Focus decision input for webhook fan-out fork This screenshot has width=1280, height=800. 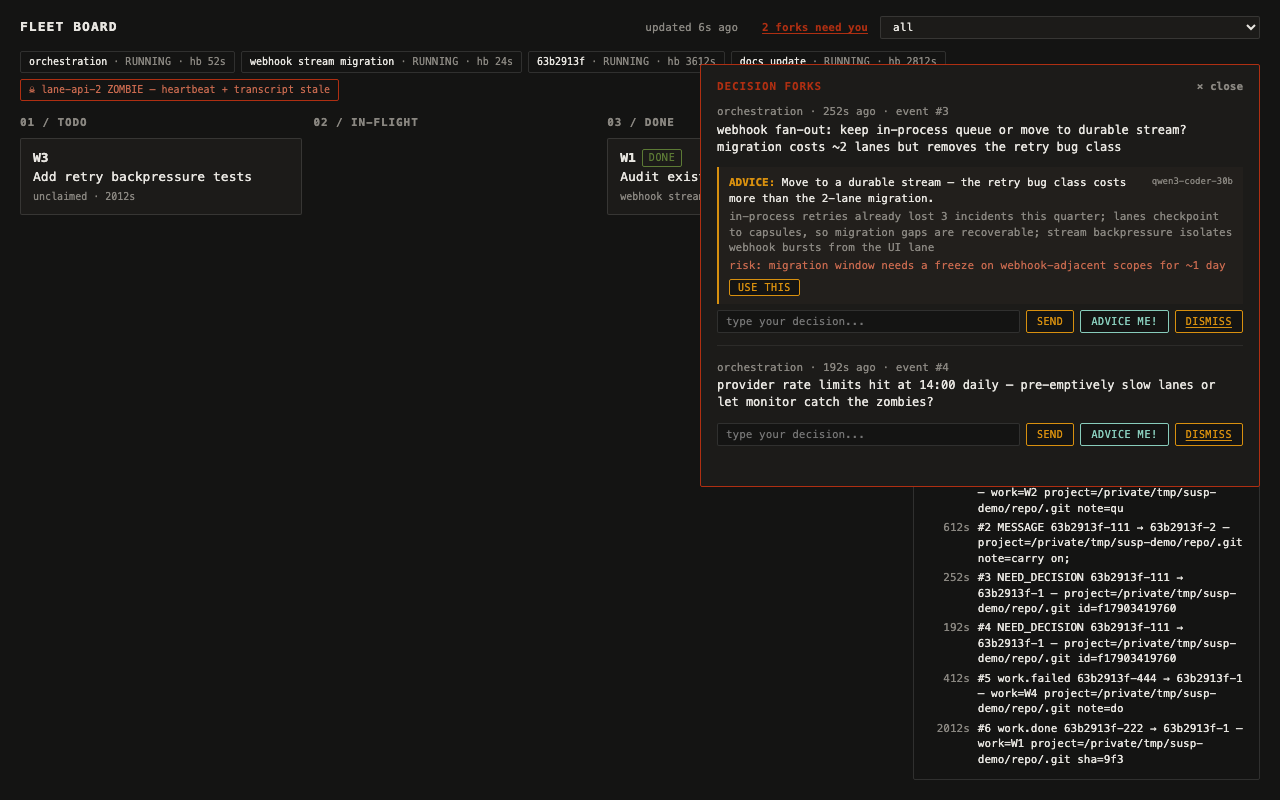pyautogui.click(x=868, y=322)
